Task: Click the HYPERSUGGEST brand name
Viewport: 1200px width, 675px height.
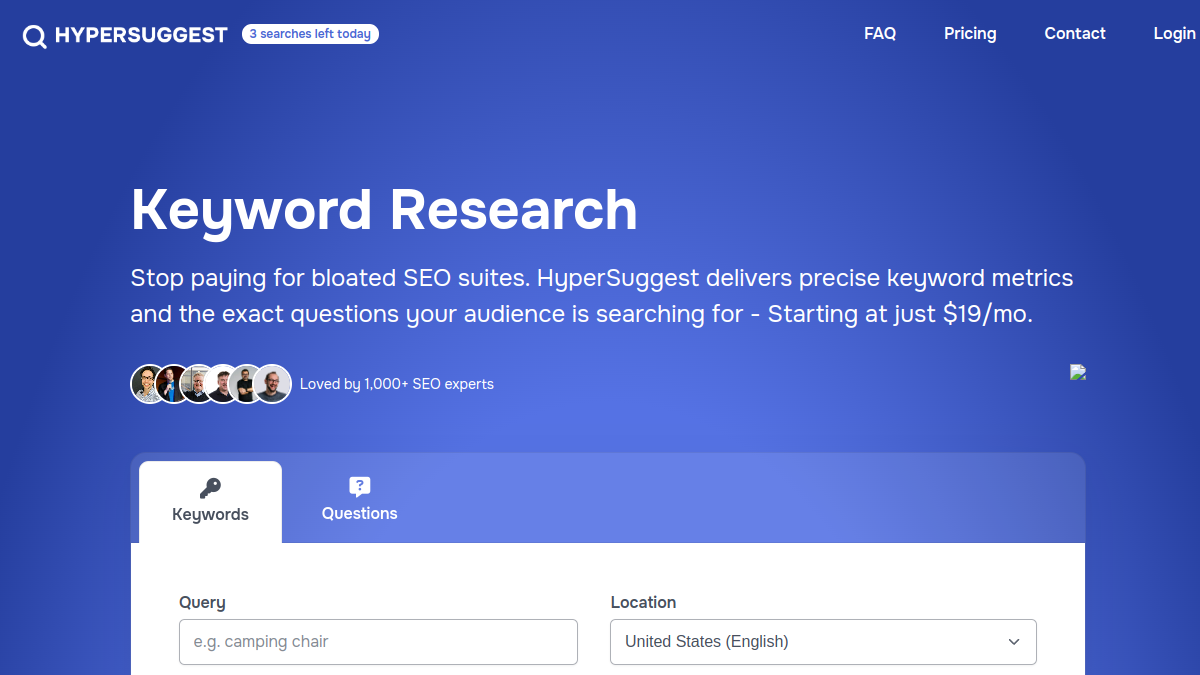Action: pos(141,35)
